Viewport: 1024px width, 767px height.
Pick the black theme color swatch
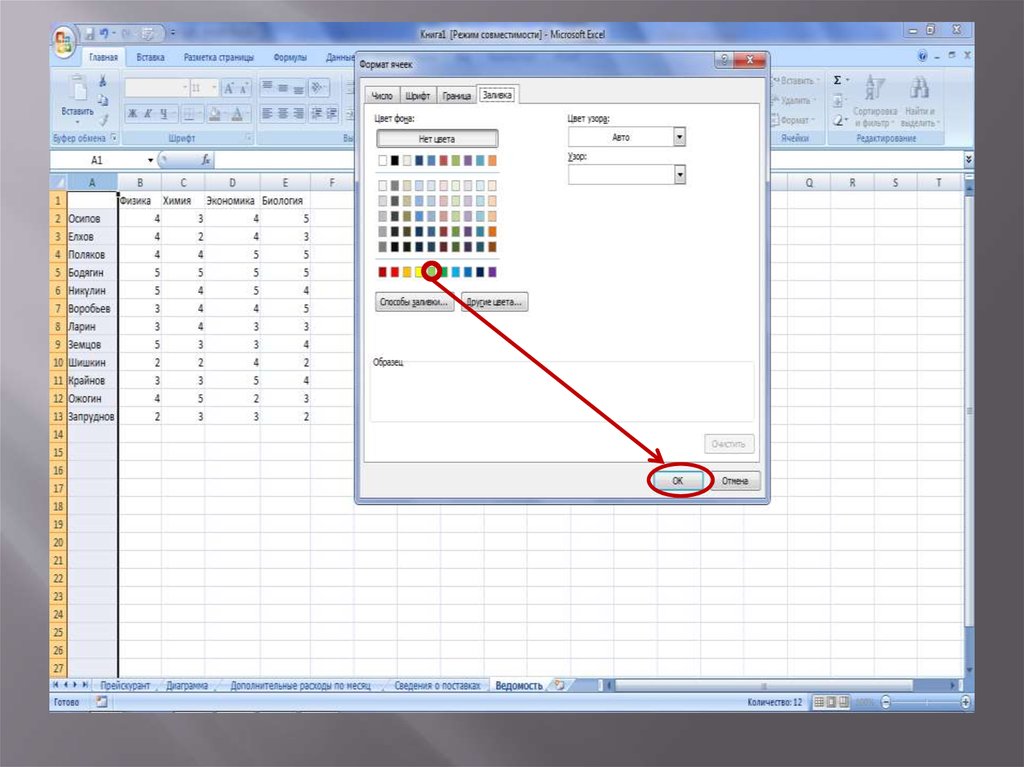(x=394, y=160)
